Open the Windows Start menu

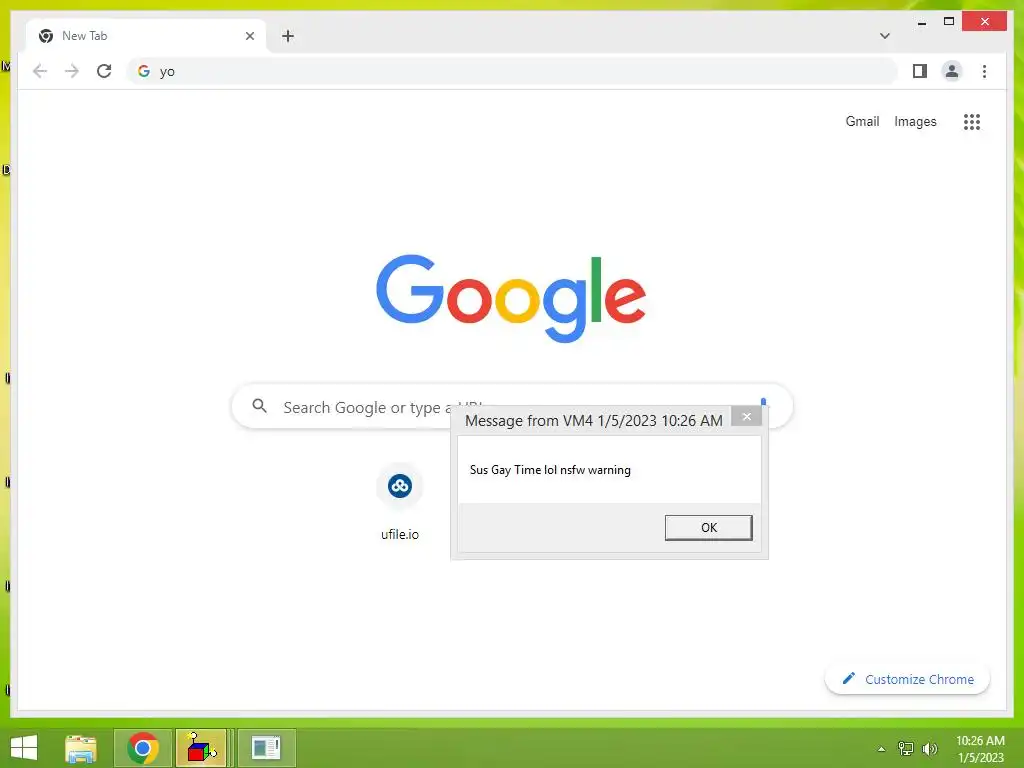[x=24, y=748]
